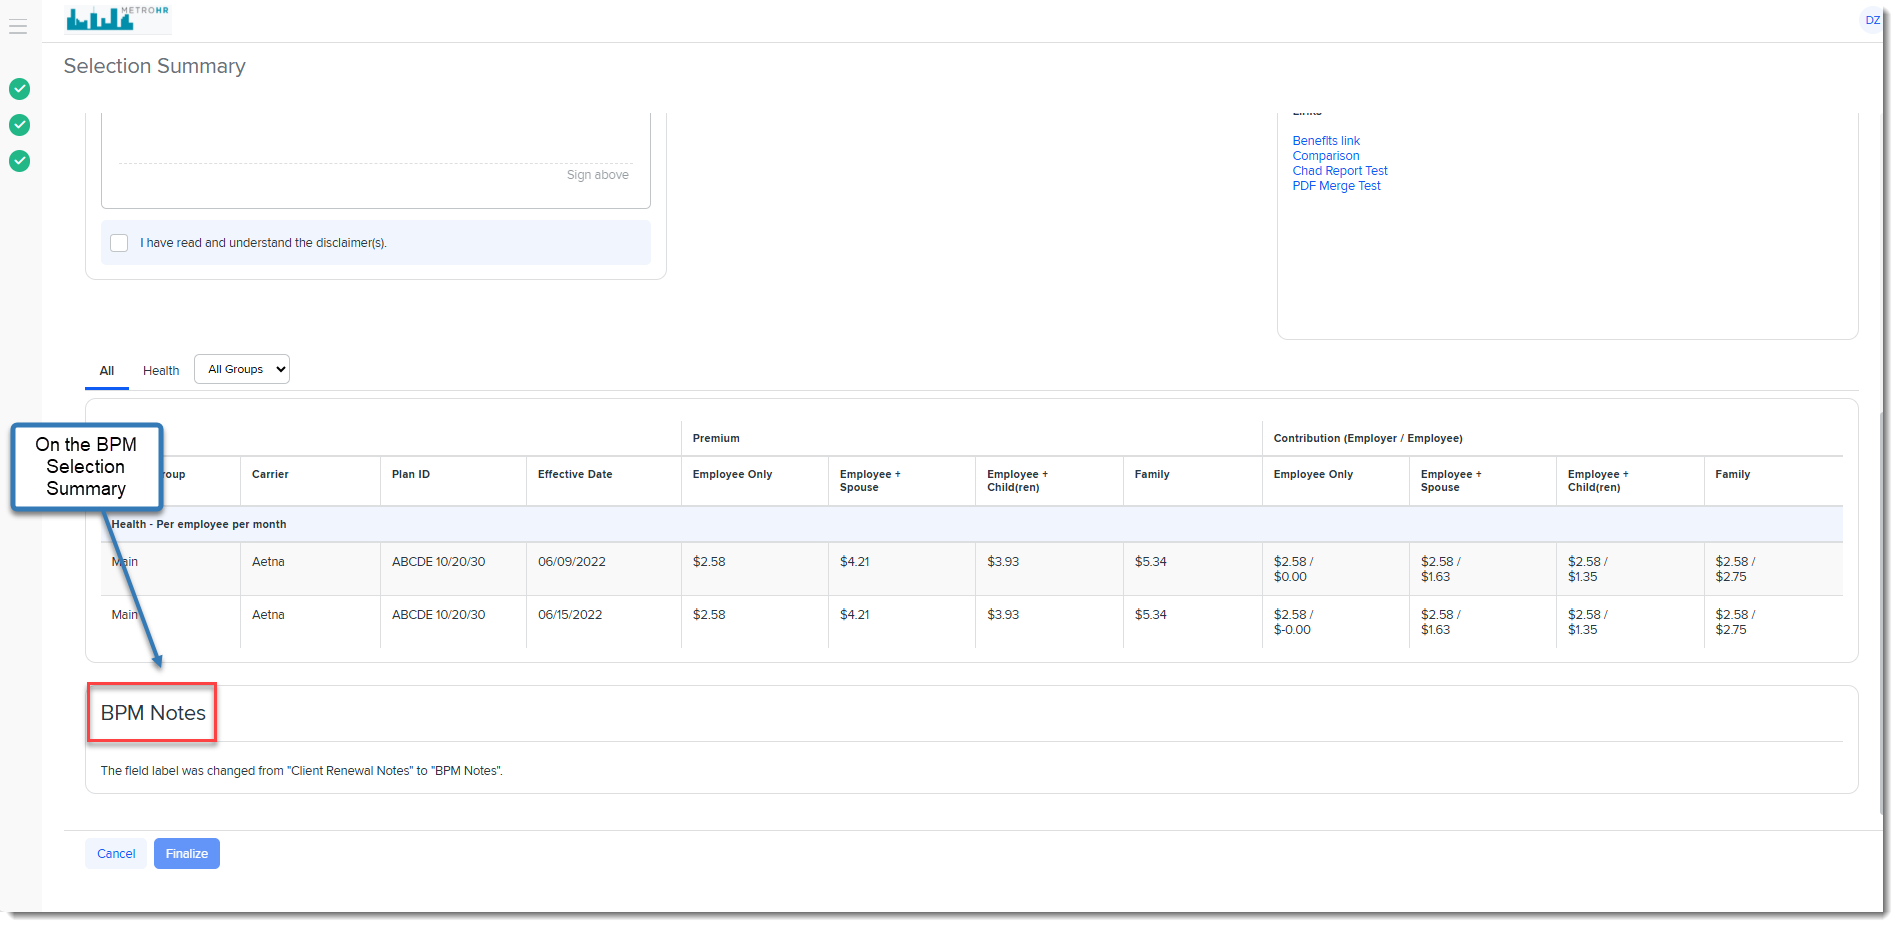The width and height of the screenshot is (1898, 927).
Task: Open the hamburger navigation menu
Action: coord(18,27)
